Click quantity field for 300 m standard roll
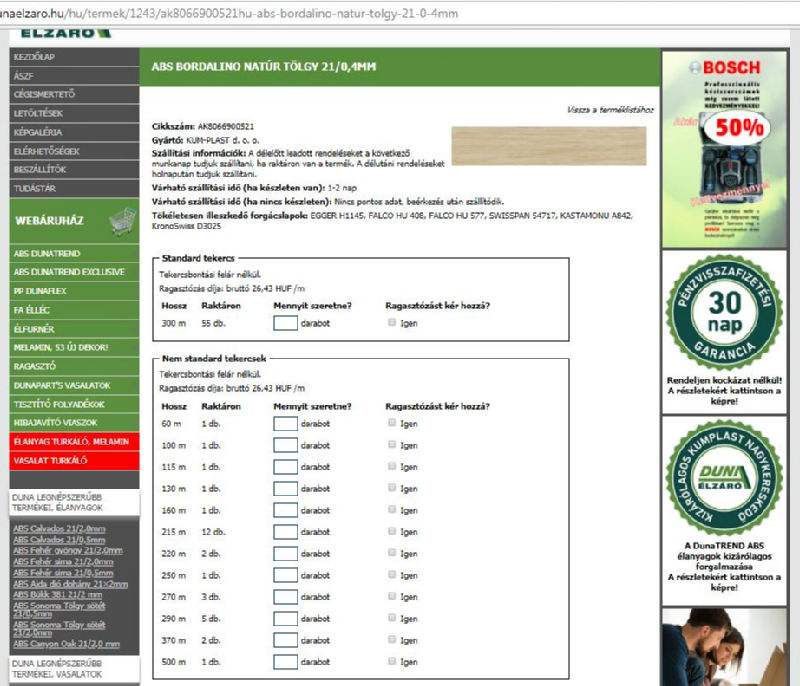This screenshot has height=686, width=800. (x=285, y=323)
